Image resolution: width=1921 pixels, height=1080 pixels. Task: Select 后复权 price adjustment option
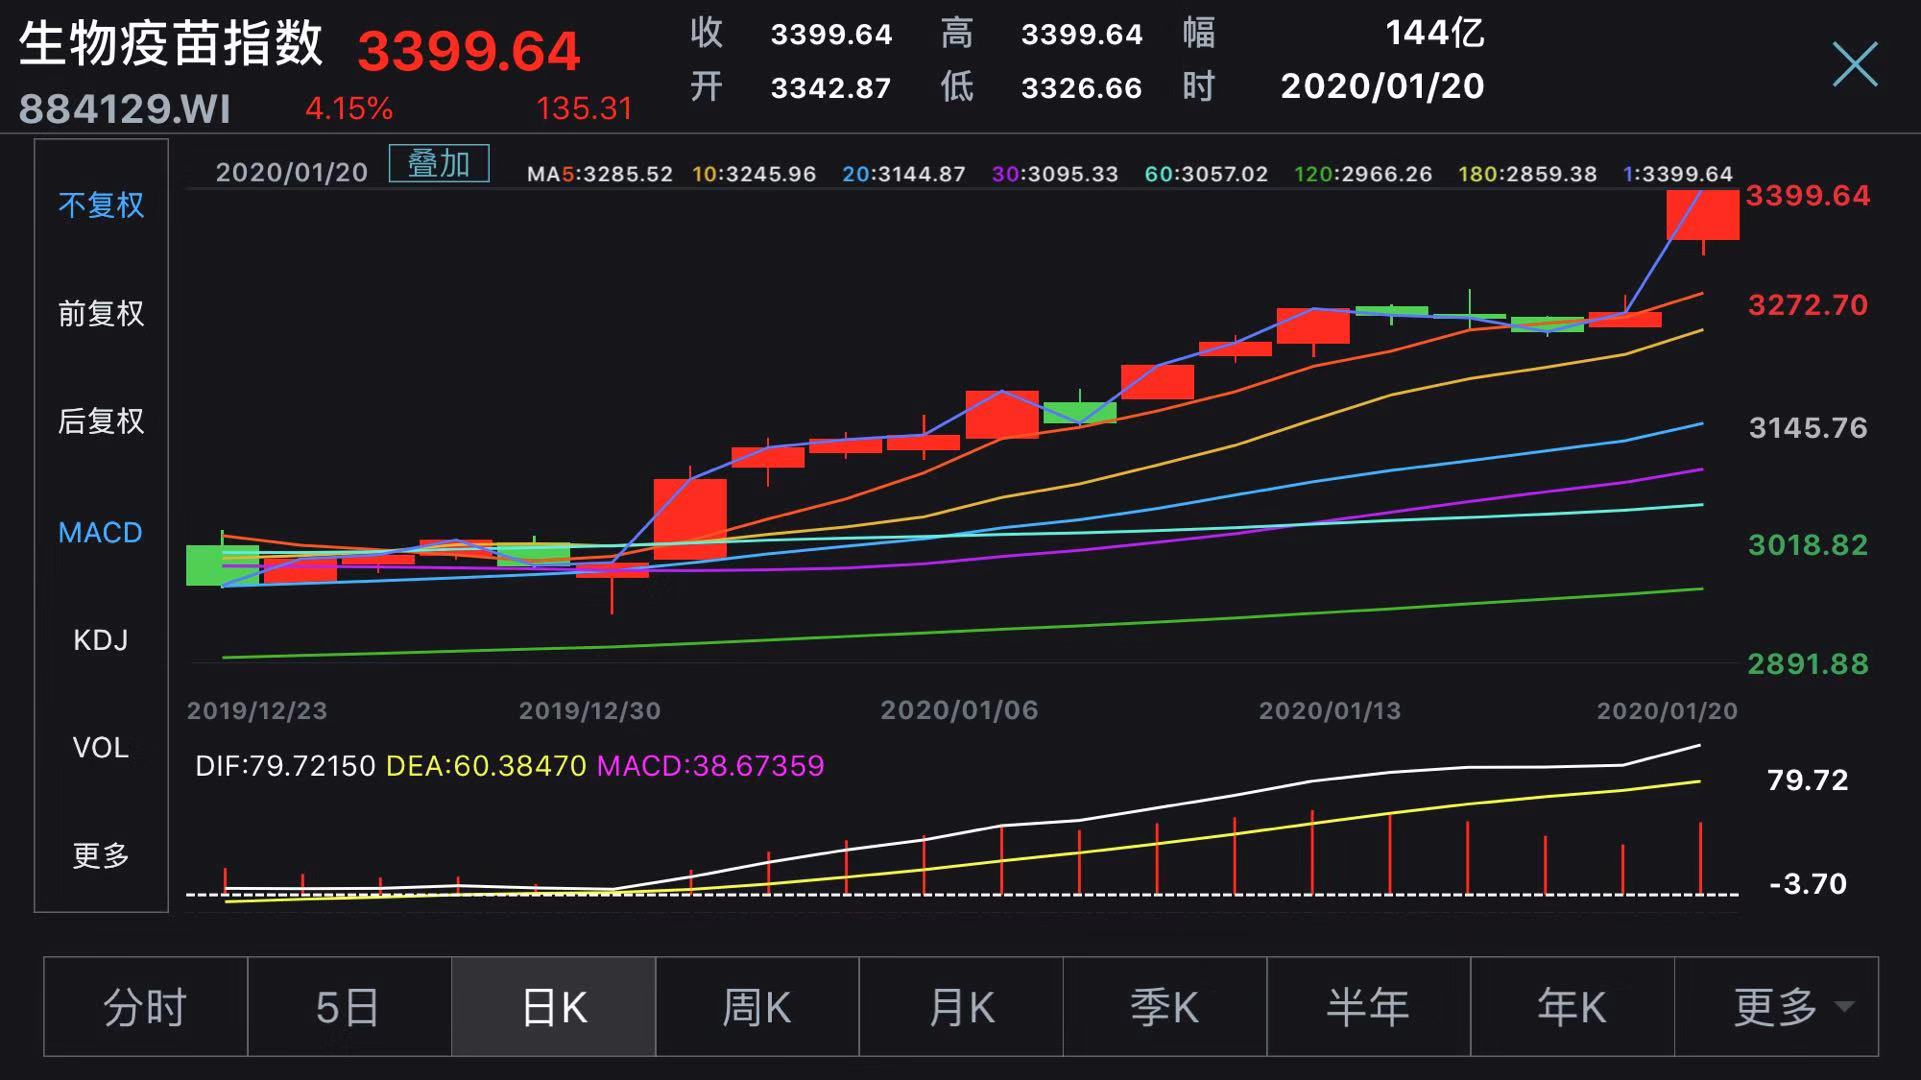(101, 421)
